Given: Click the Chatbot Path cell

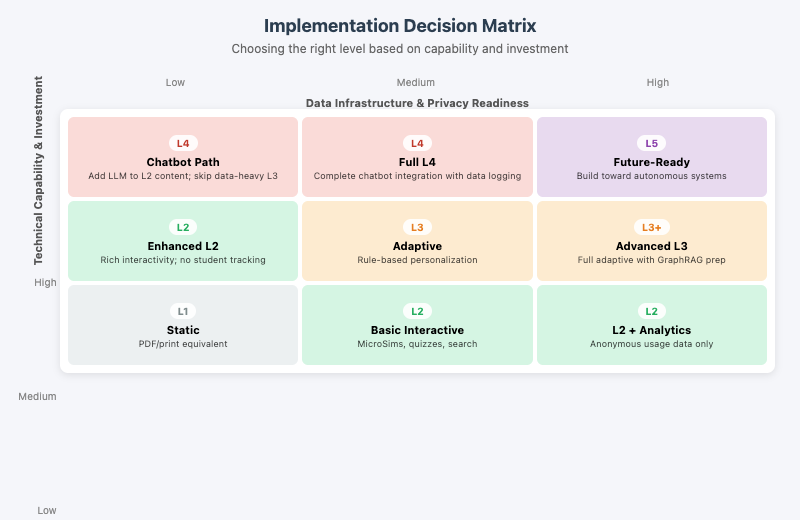Looking at the screenshot, I should click(183, 157).
